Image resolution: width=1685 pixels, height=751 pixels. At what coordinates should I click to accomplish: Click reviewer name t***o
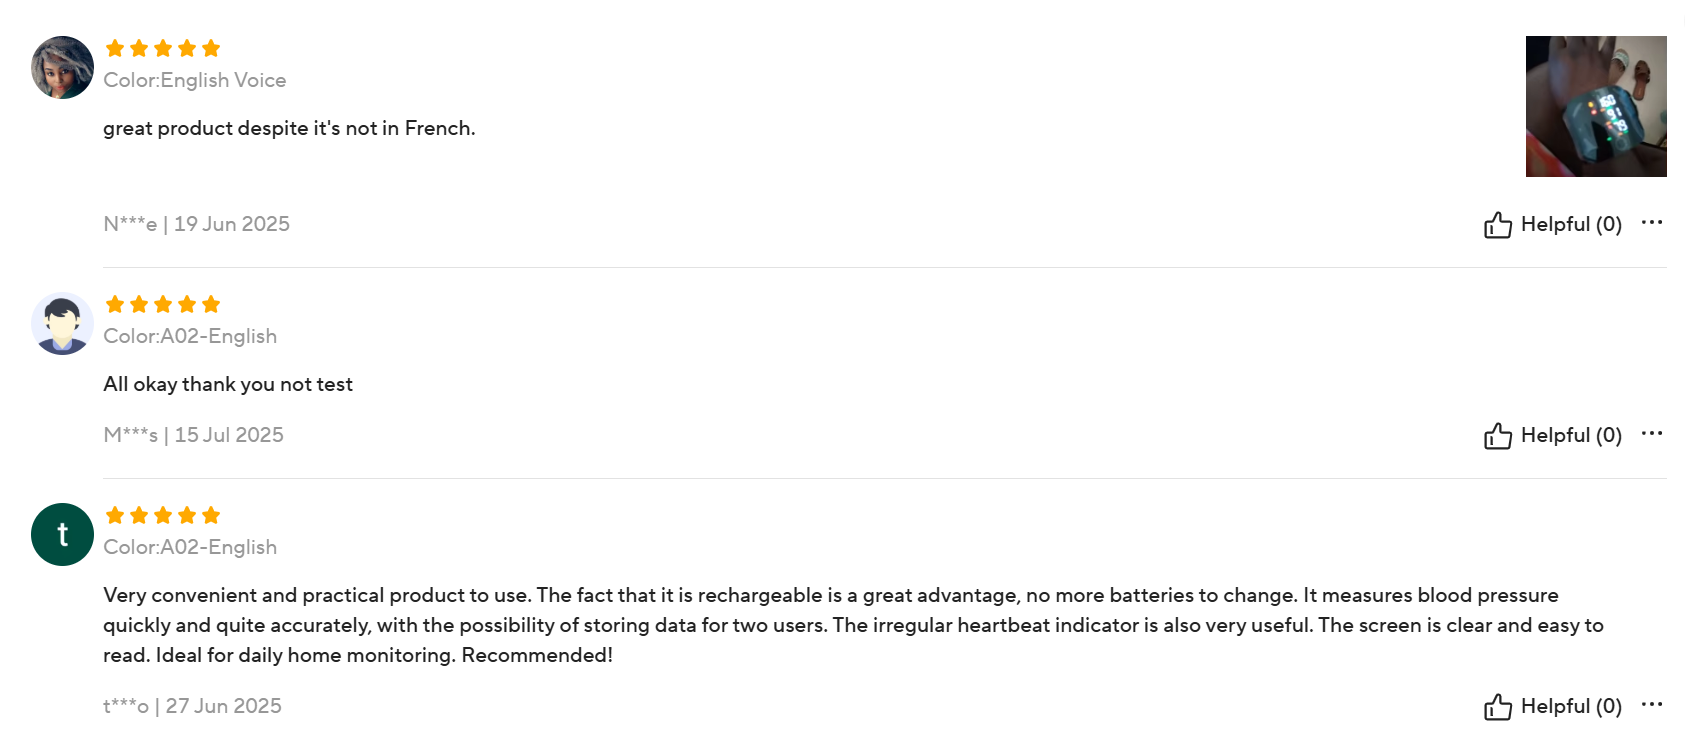click(126, 707)
